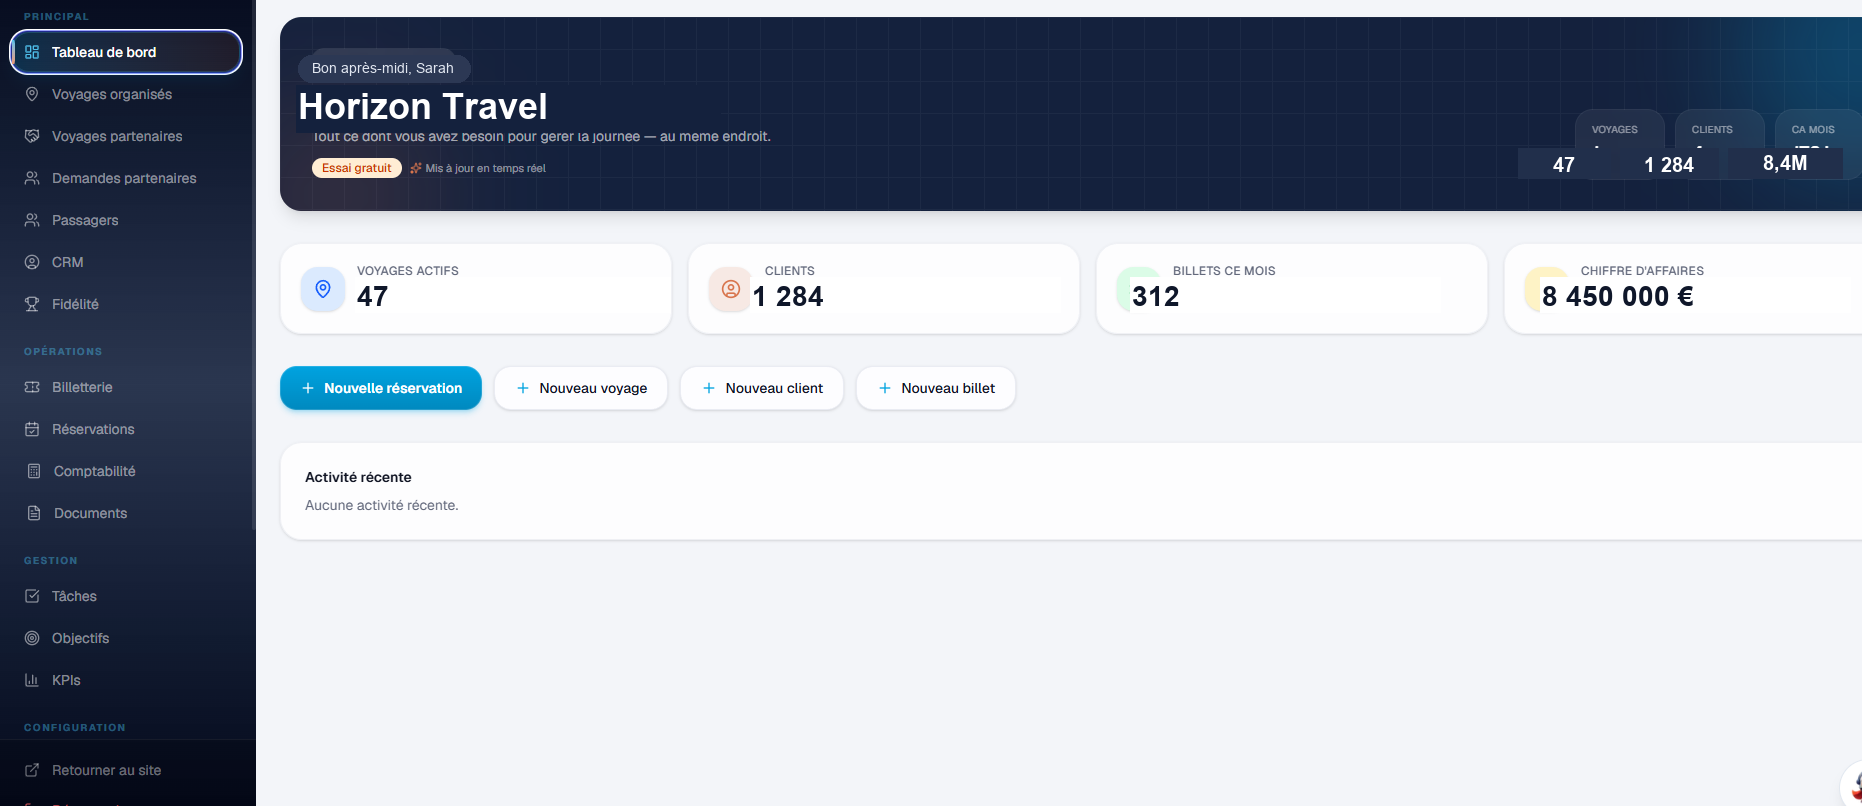Open the Tableau de bord menu item

click(126, 52)
